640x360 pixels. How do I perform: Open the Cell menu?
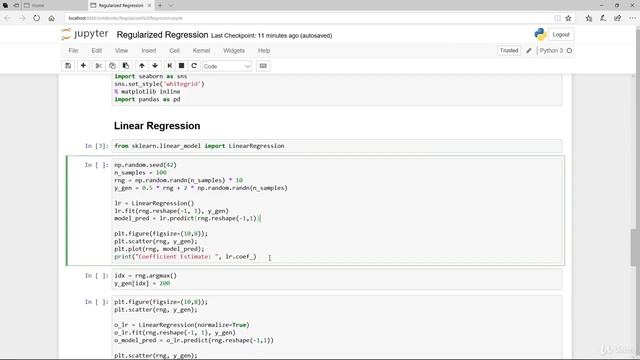click(174, 51)
